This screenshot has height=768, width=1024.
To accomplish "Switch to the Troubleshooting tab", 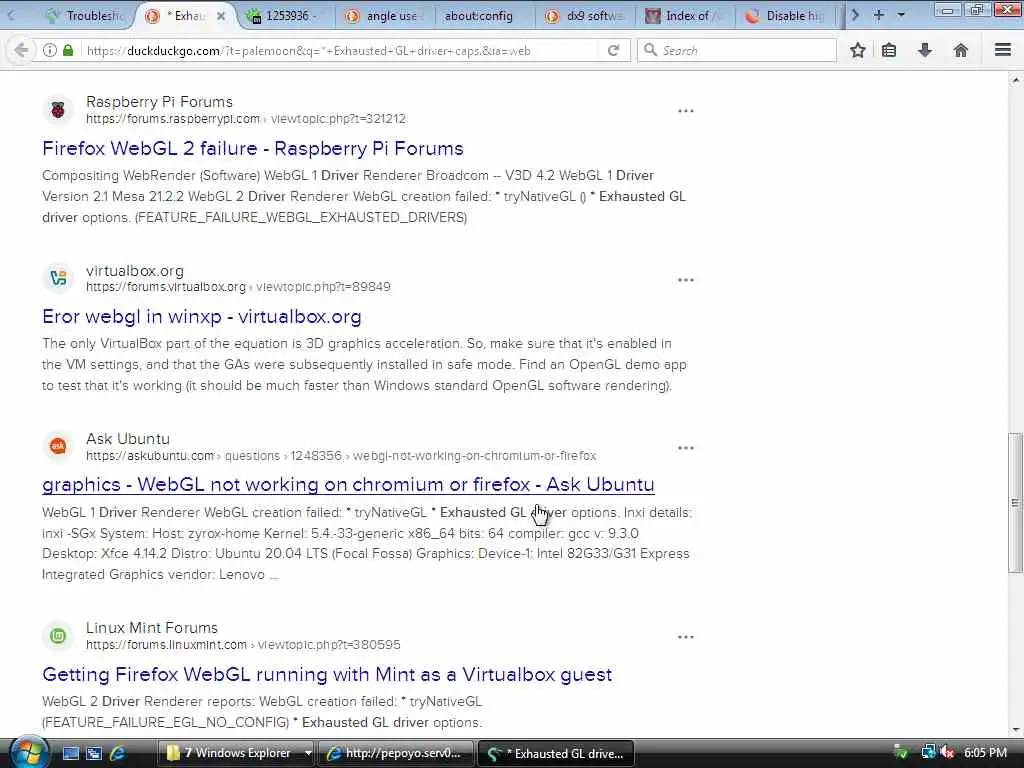I will tap(84, 16).
